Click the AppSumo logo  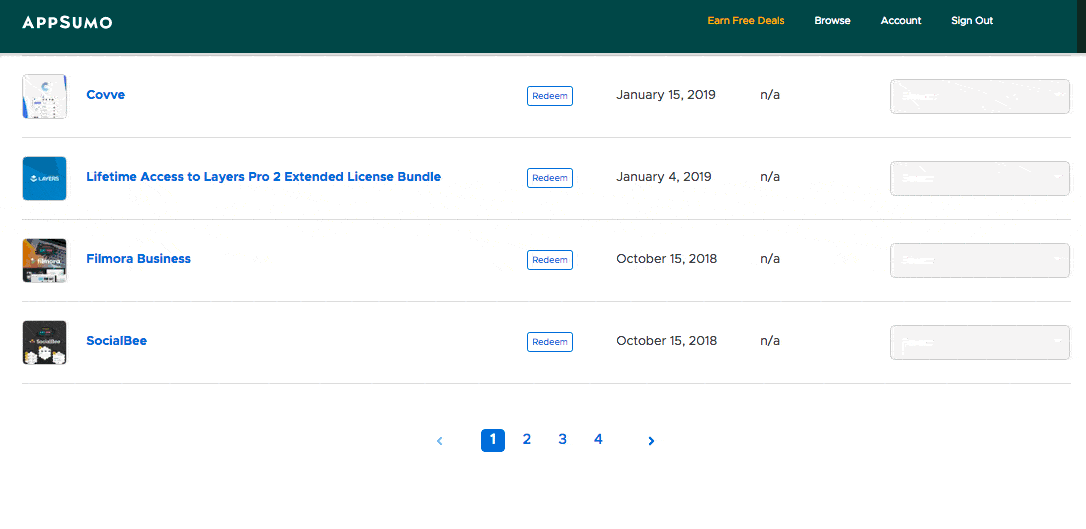[67, 21]
